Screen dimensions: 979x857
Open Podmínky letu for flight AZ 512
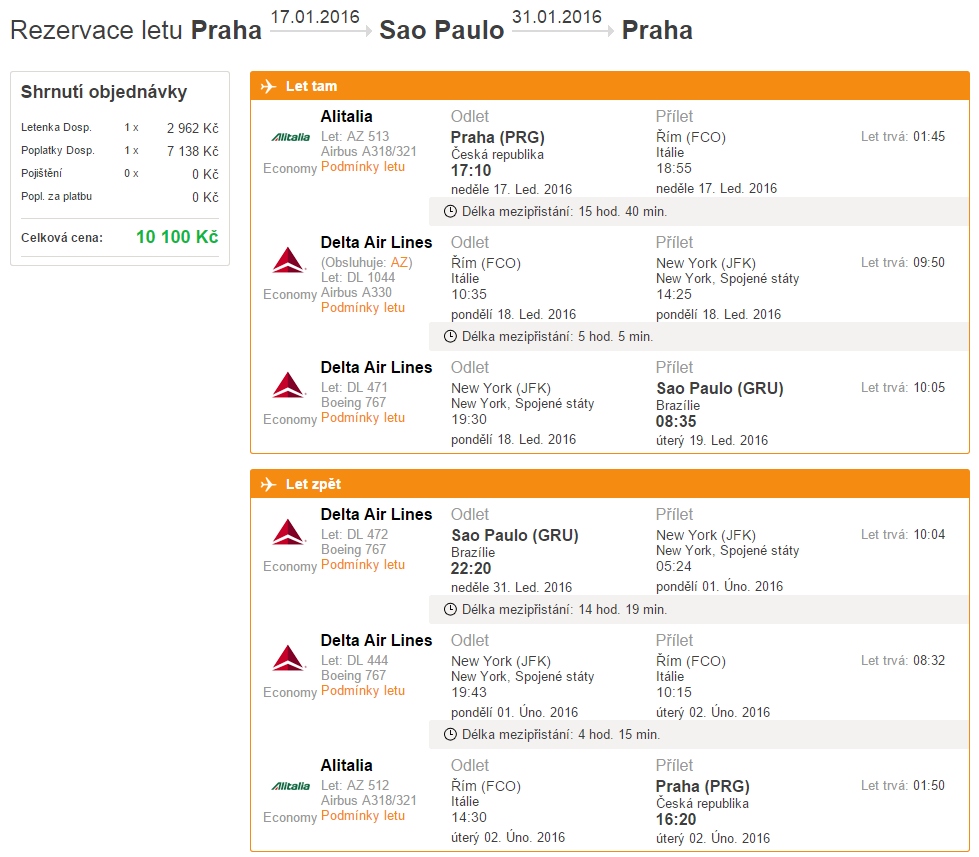pos(363,816)
